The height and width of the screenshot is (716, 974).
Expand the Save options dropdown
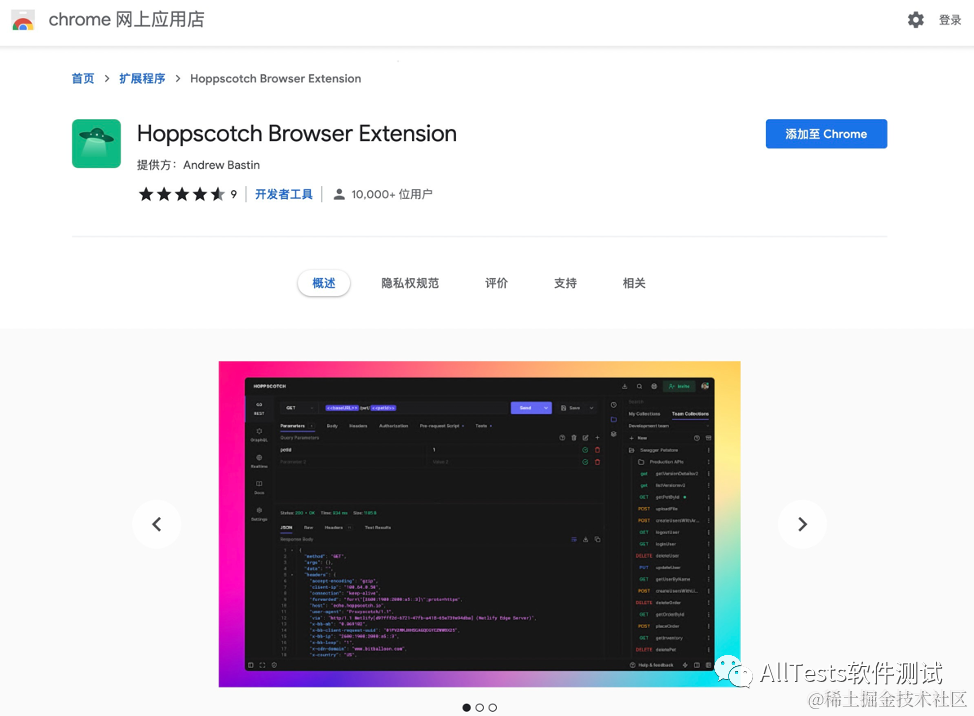click(x=592, y=408)
